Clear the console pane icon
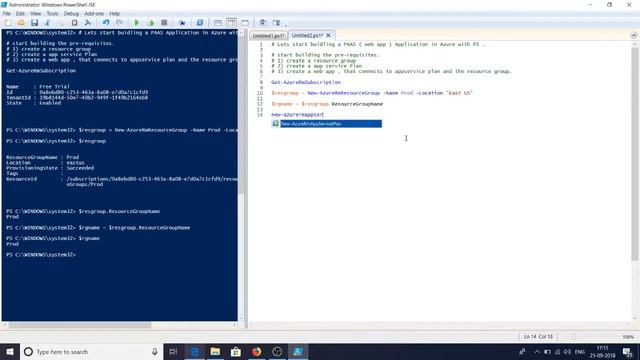Screen dimensions: 640x360 87,23
